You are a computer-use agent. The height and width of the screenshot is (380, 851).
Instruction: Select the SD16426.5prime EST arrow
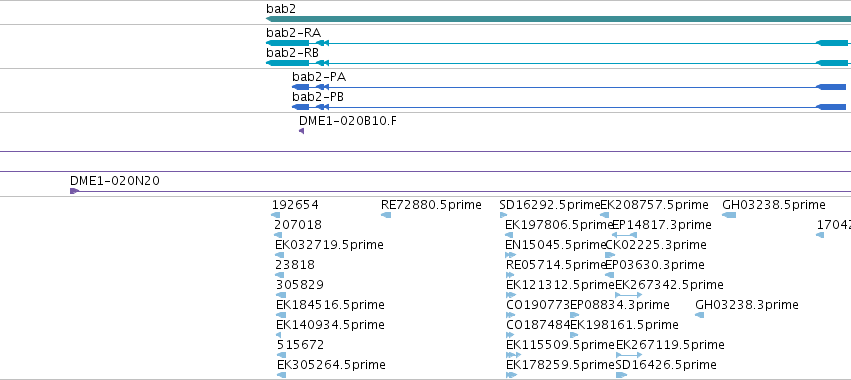[621, 375]
